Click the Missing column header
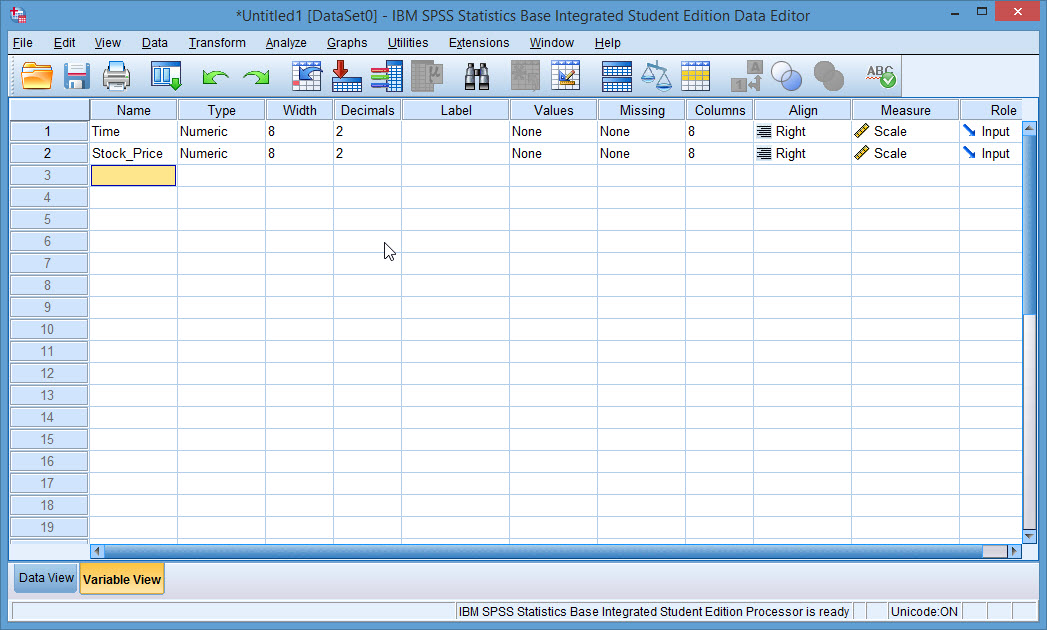1047x630 pixels. [x=642, y=110]
